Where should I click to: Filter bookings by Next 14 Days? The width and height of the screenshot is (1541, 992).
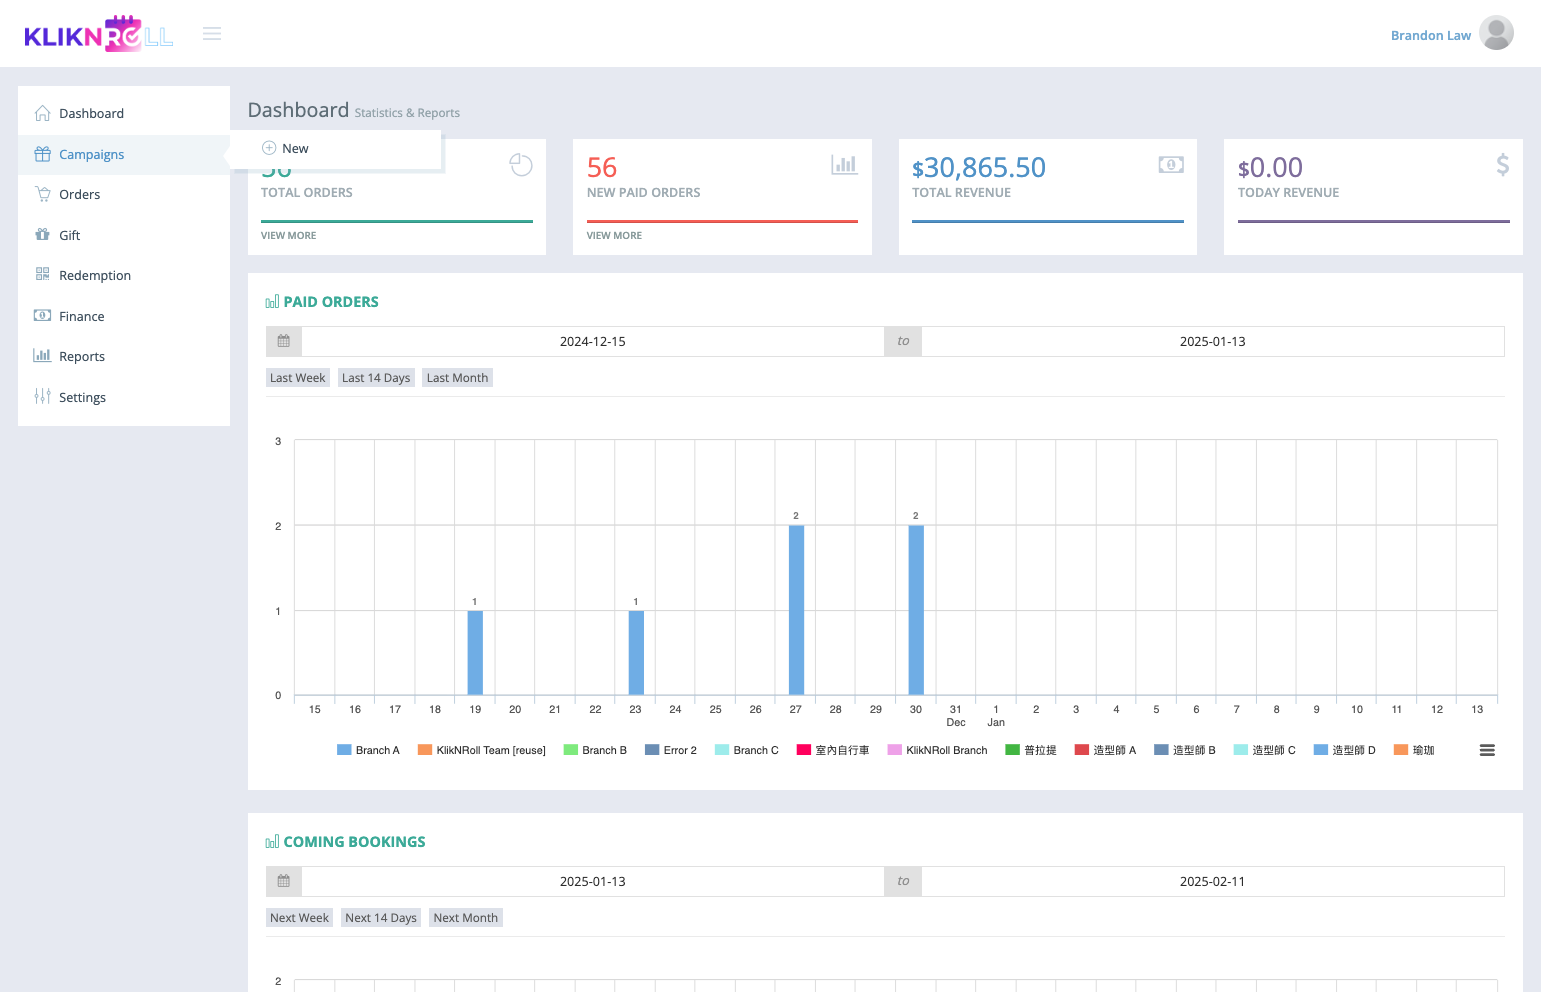(x=381, y=918)
